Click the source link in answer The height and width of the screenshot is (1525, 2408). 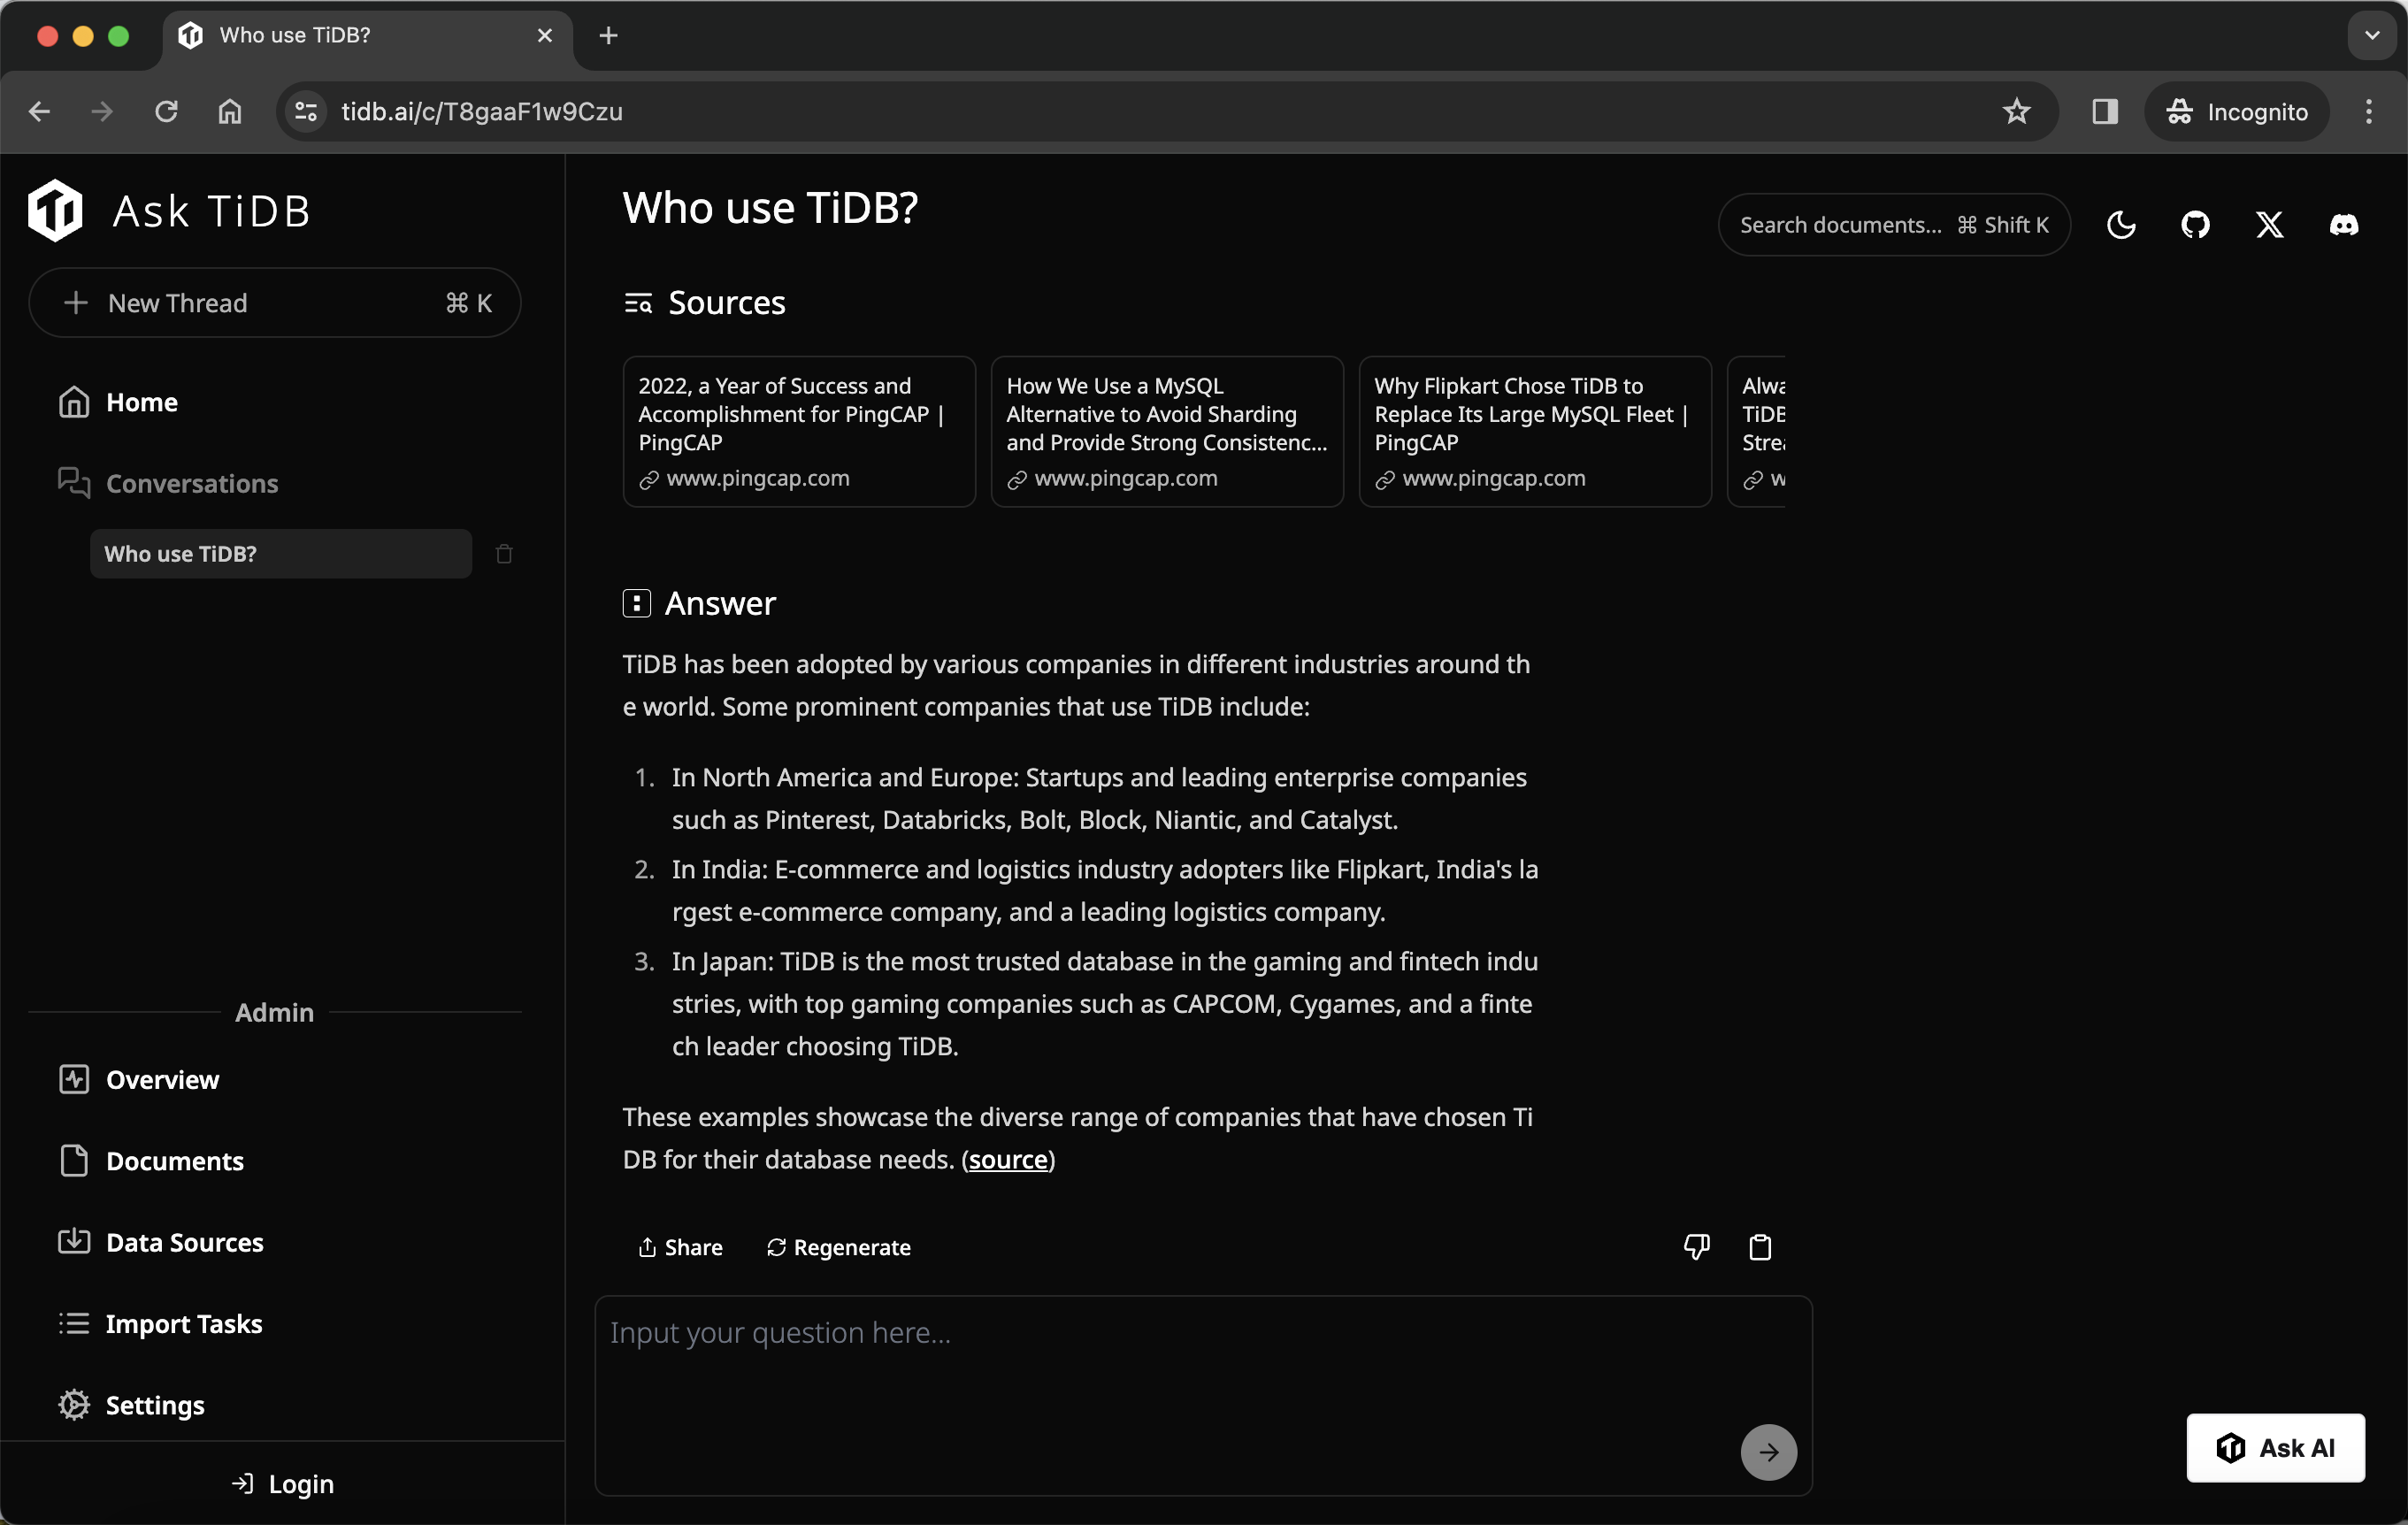(1009, 1158)
